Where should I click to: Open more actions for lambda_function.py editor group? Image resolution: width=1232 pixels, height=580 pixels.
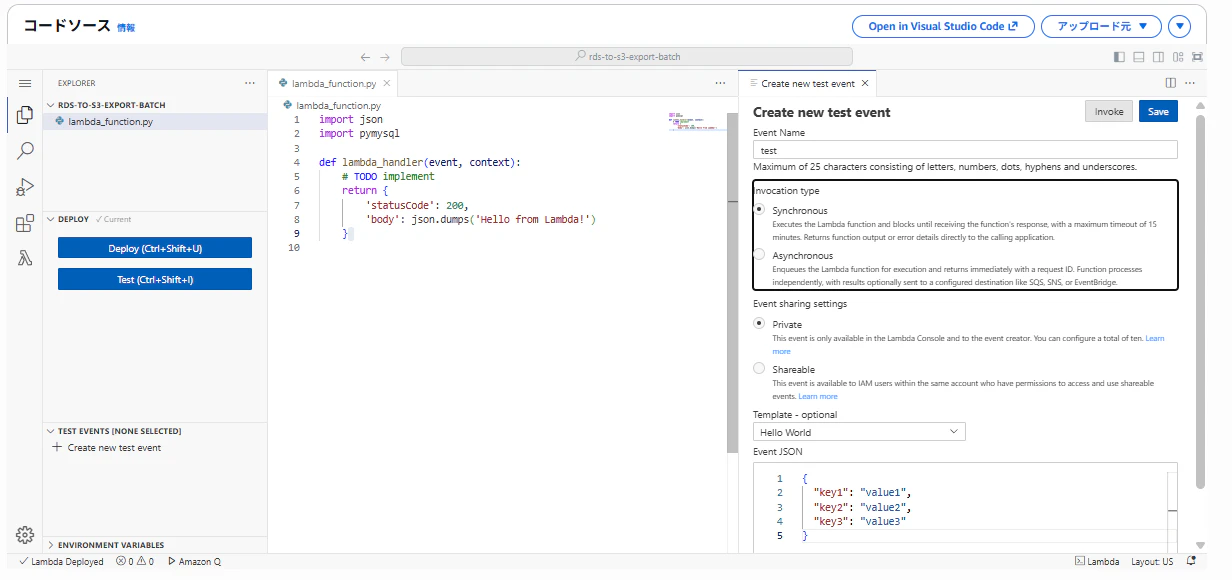(720, 83)
